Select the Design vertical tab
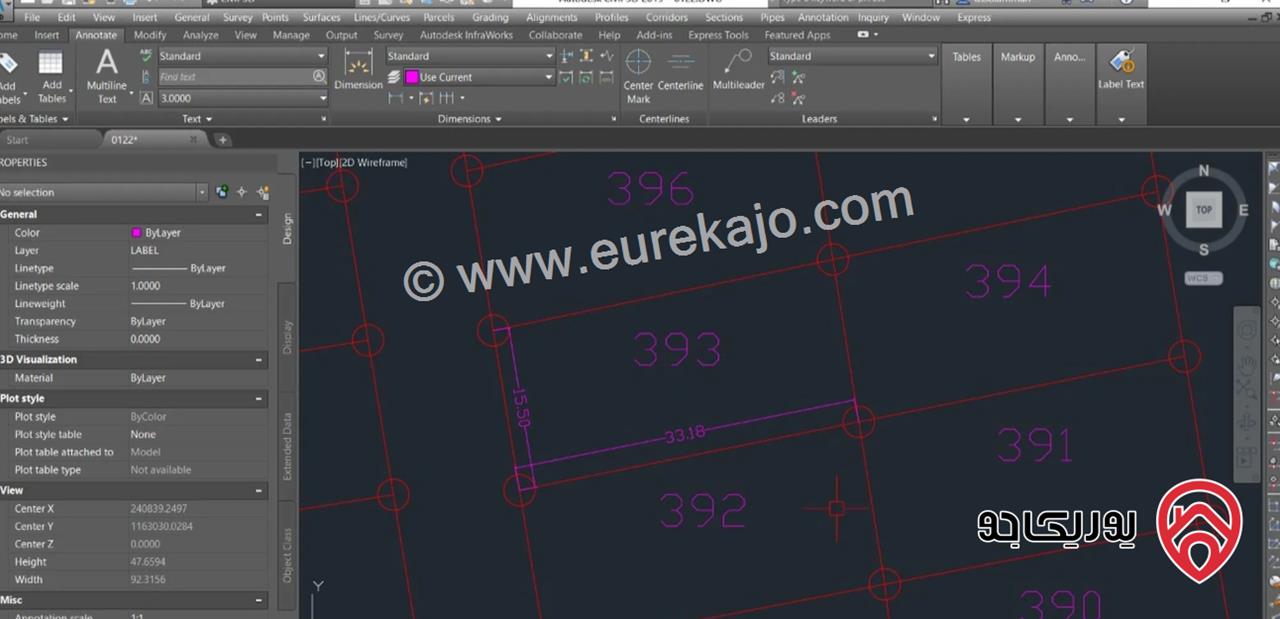This screenshot has height=619, width=1280. click(288, 230)
